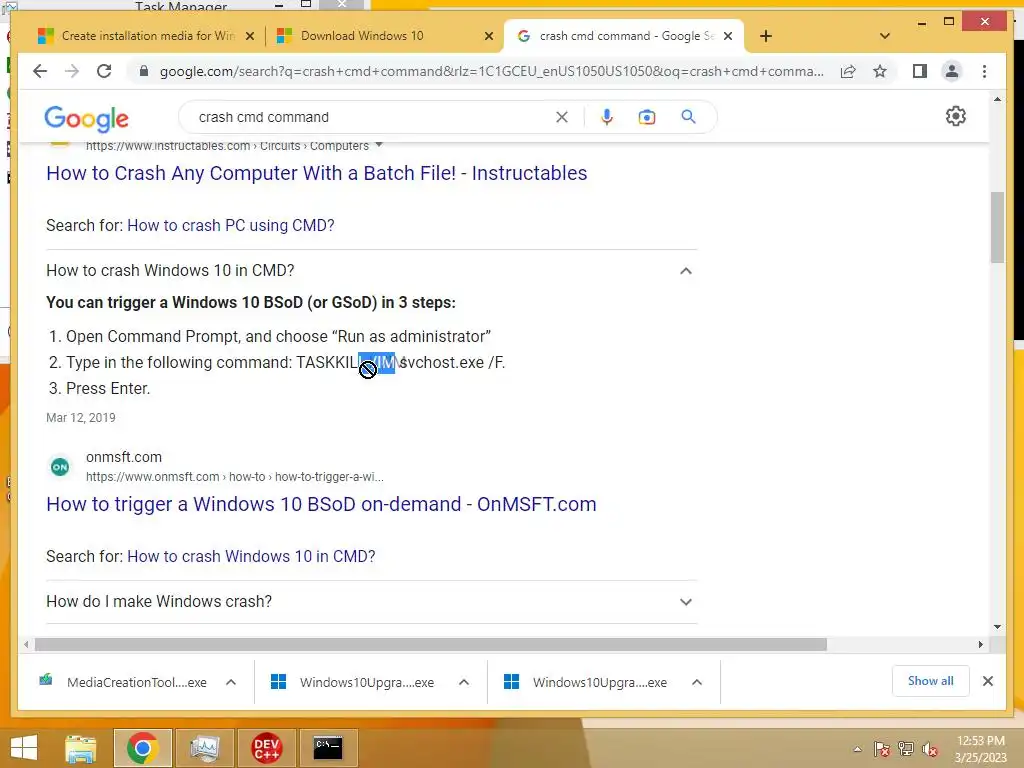The height and width of the screenshot is (768, 1024).
Task: Close the Download Windows 10 tab
Action: [488, 36]
